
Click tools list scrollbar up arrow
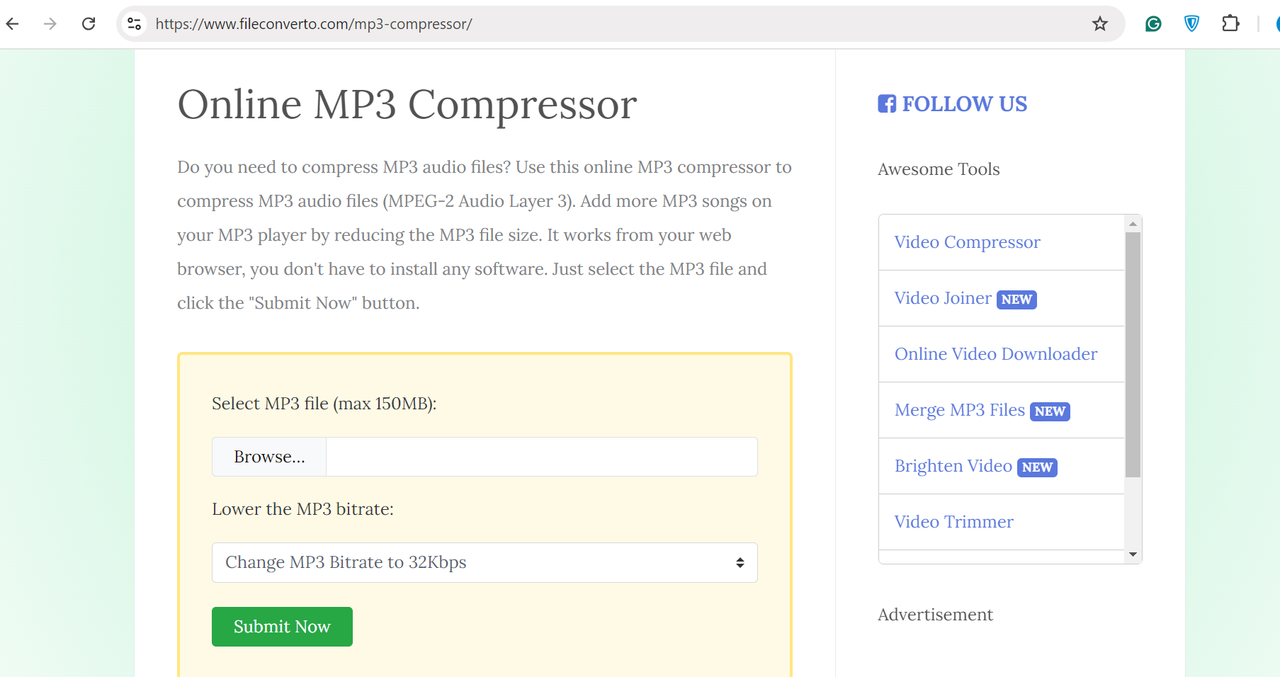point(1133,223)
